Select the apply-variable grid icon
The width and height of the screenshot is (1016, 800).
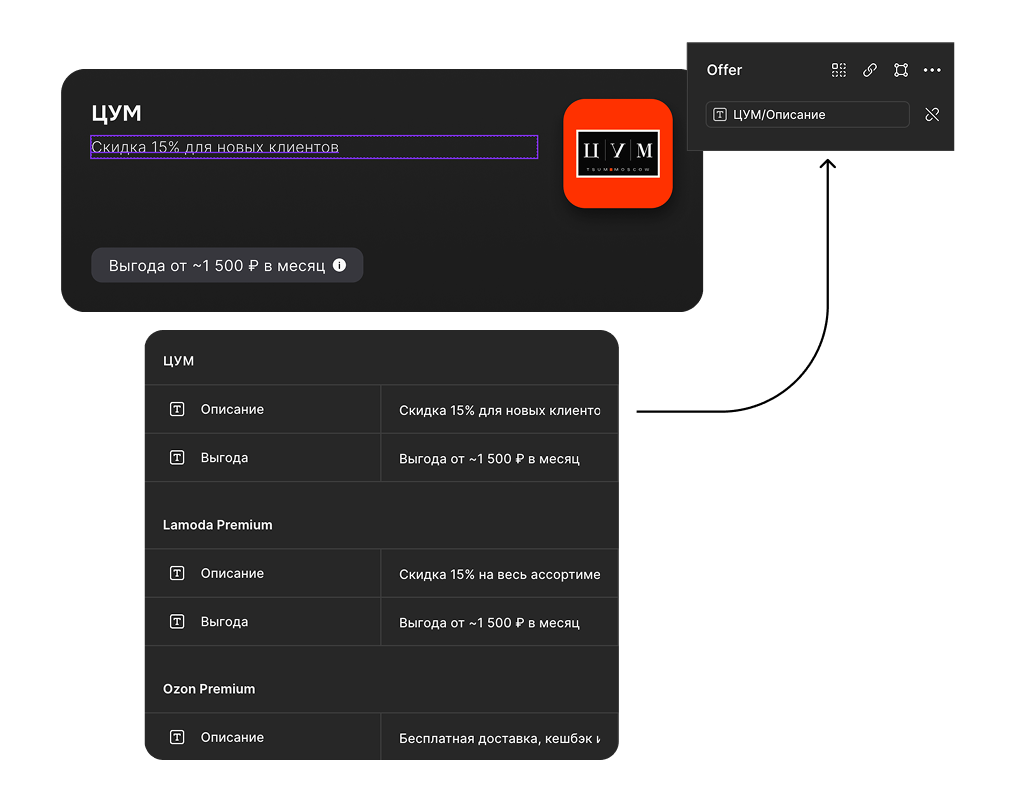[x=838, y=70]
